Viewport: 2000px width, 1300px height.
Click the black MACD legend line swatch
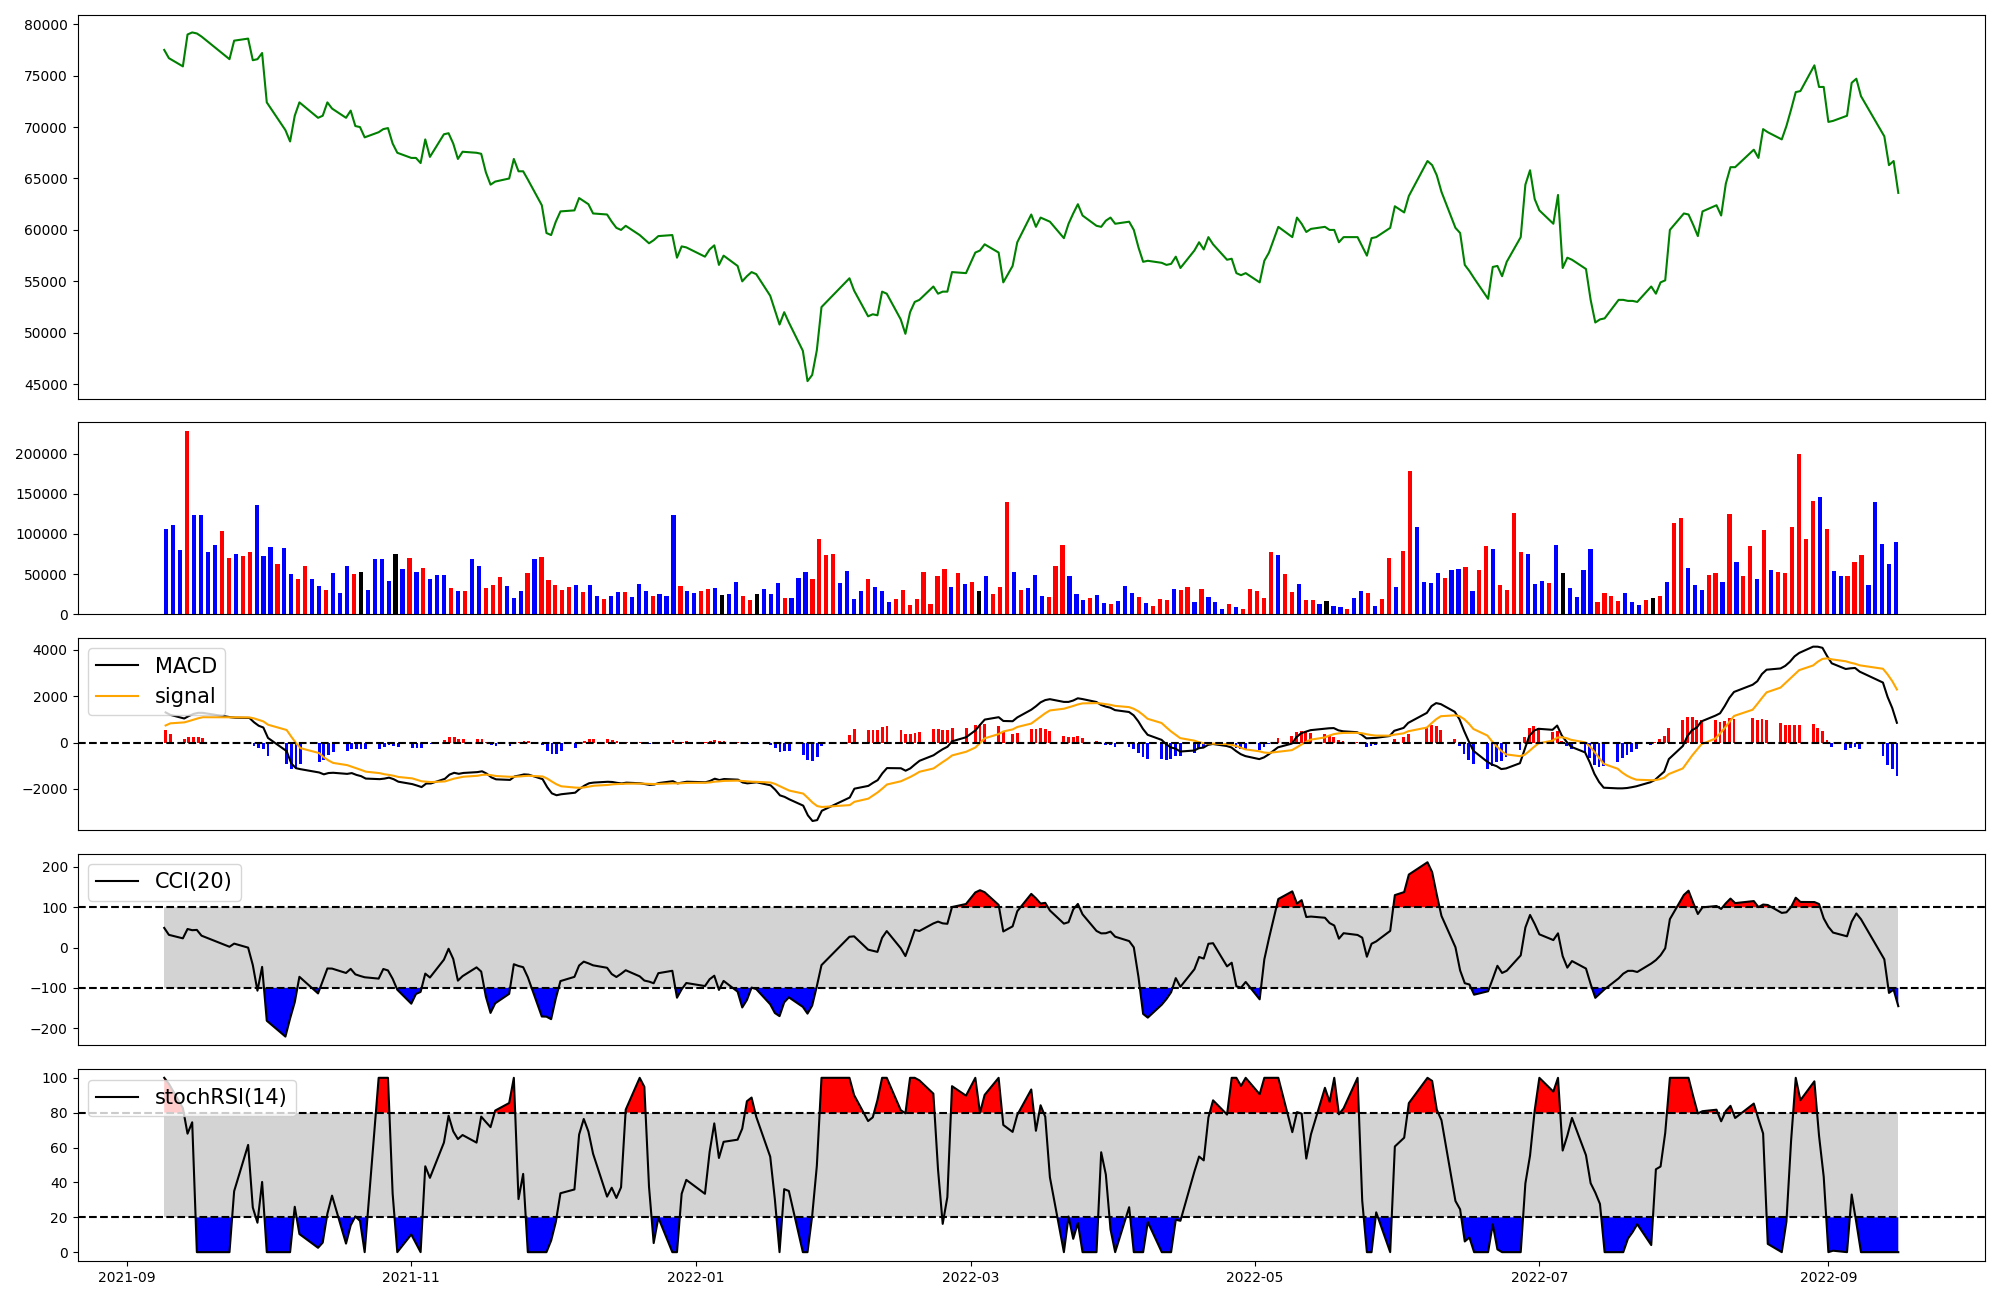119,667
